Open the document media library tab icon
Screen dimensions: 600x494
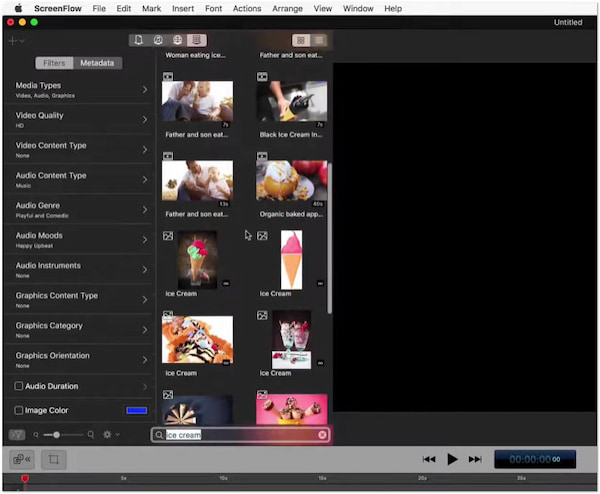tap(139, 40)
